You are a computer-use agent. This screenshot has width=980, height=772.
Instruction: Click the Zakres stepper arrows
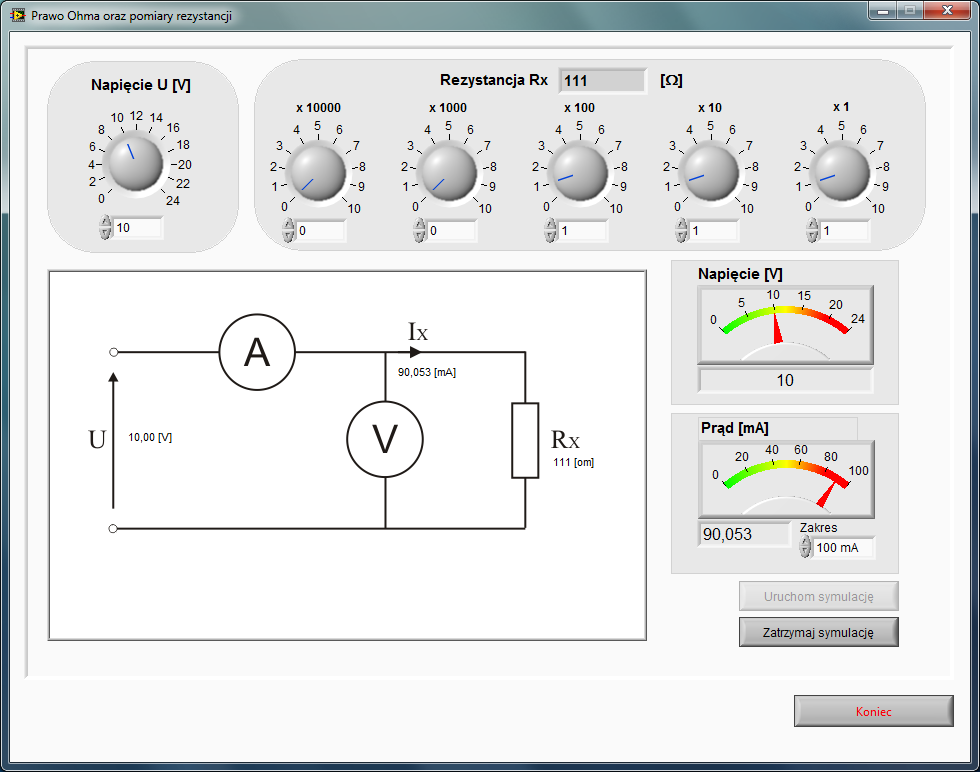[806, 548]
